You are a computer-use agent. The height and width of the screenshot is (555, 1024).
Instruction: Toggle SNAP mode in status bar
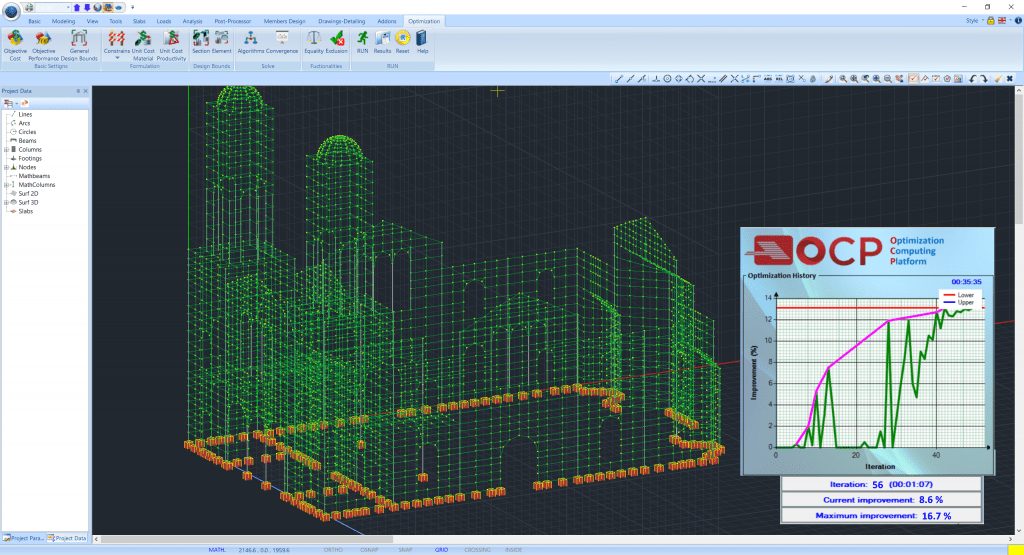click(406, 550)
